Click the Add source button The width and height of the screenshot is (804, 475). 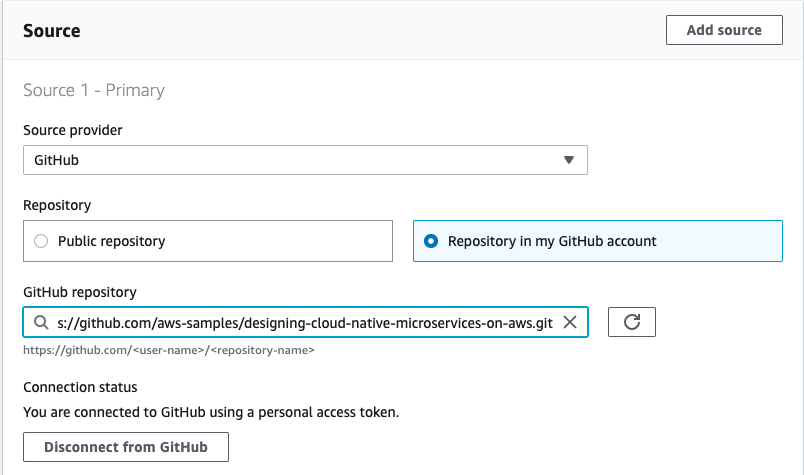(x=724, y=30)
